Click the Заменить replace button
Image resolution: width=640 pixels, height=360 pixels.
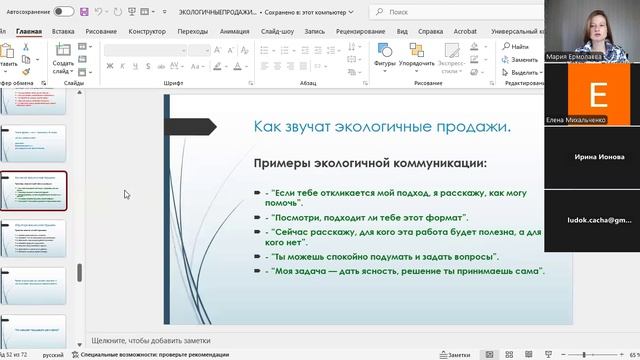tap(520, 60)
